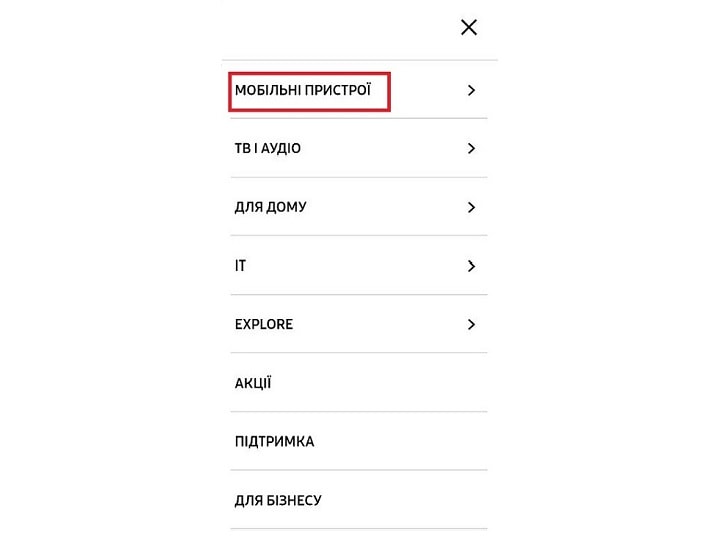Image resolution: width=720 pixels, height=552 pixels.
Task: Expand the EXPLORE submenu arrow
Action: [x=471, y=325]
